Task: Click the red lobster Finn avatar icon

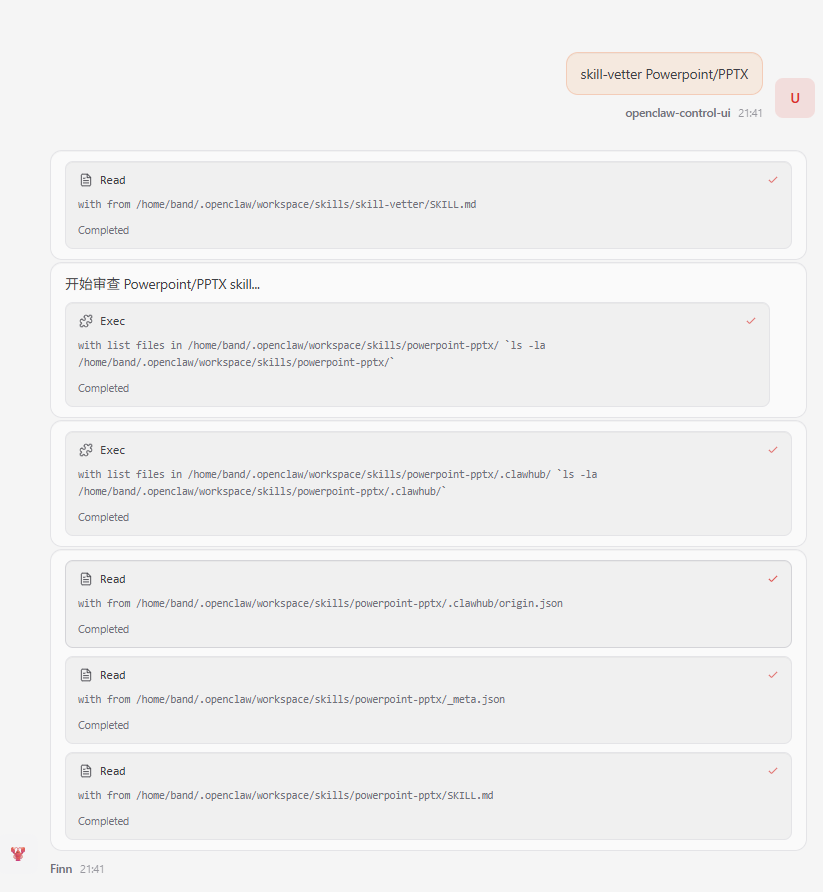Action: click(x=18, y=853)
